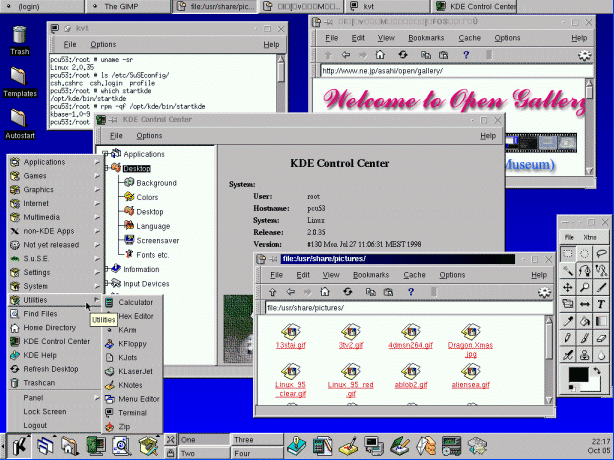Click swap colors arrow in GIMP toolbox
614x460 pixels.
(596, 370)
